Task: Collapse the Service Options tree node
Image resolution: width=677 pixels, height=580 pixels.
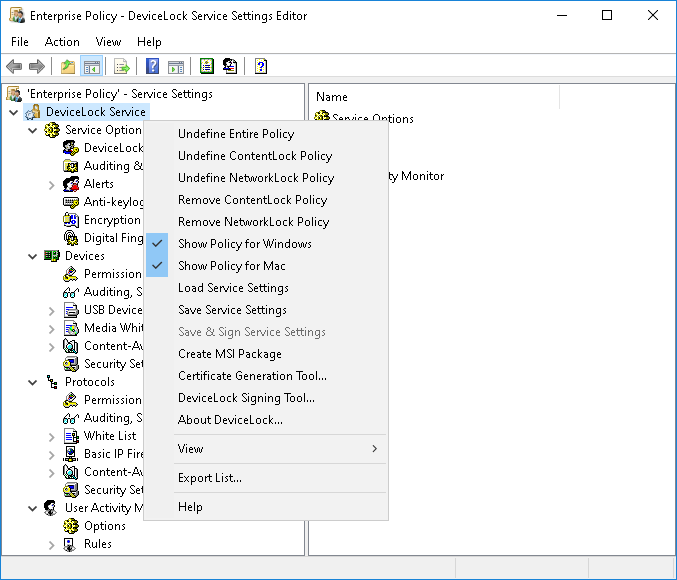Action: click(33, 130)
